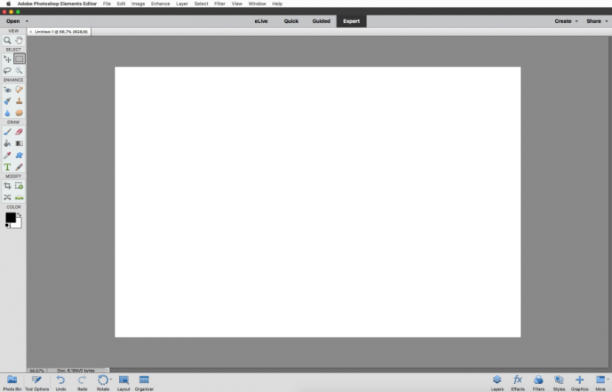Switch to the Guided mode tab
This screenshot has width=612, height=392.
tap(321, 21)
